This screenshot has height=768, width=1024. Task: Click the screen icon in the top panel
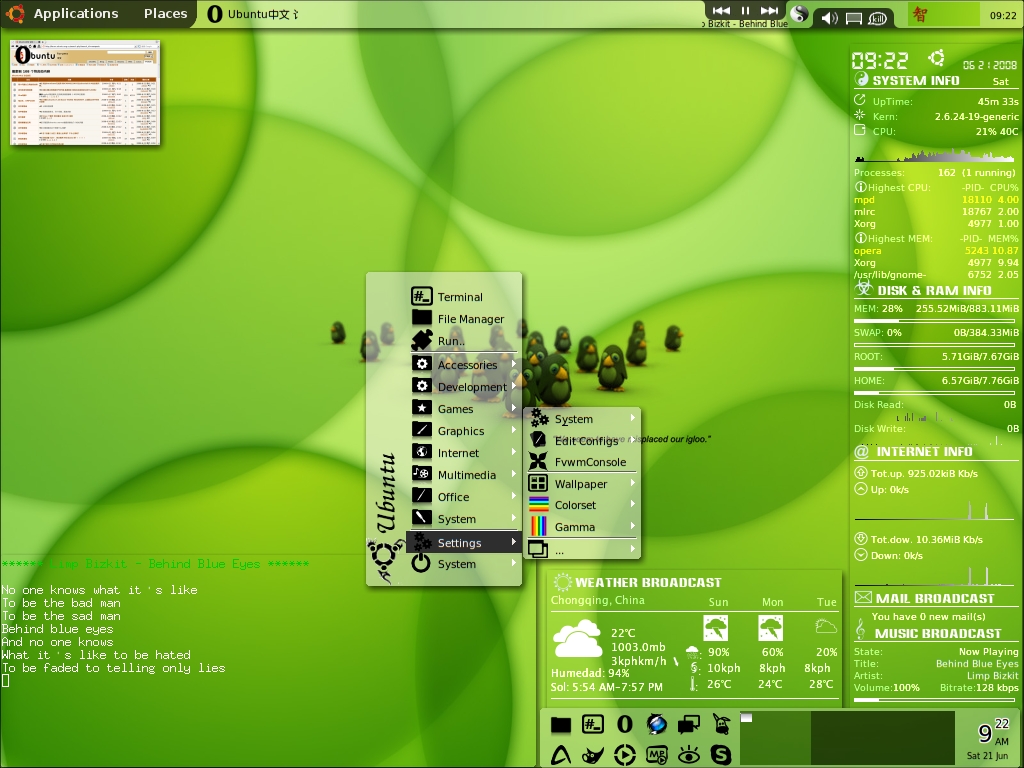click(x=854, y=18)
